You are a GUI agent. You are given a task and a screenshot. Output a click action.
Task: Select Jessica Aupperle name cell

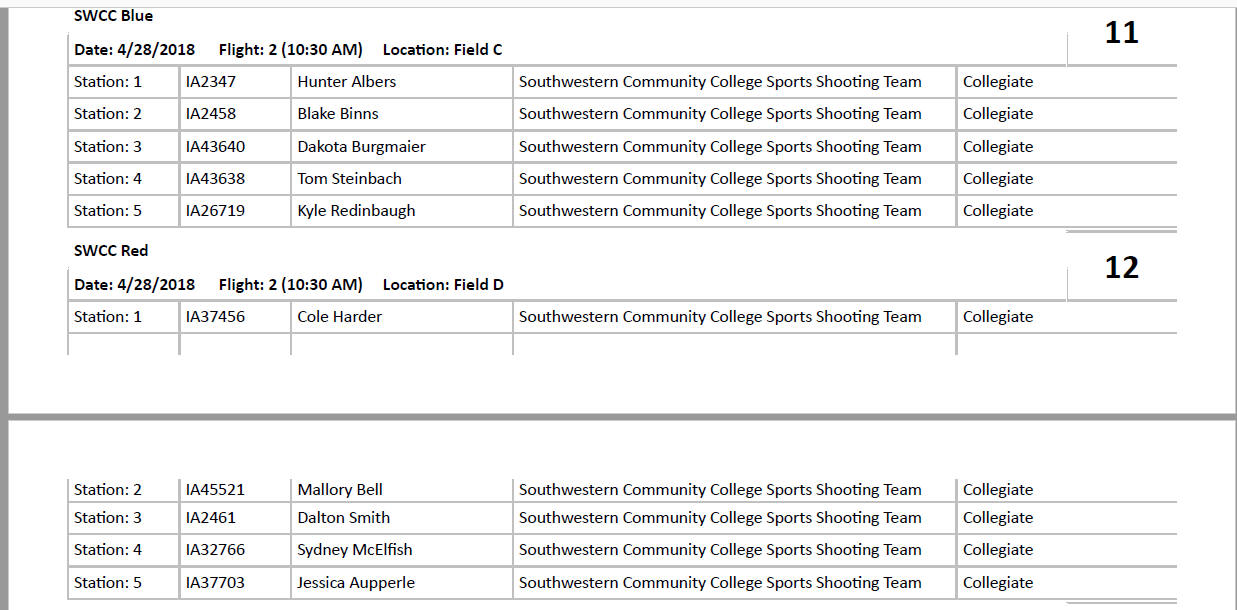(x=356, y=583)
